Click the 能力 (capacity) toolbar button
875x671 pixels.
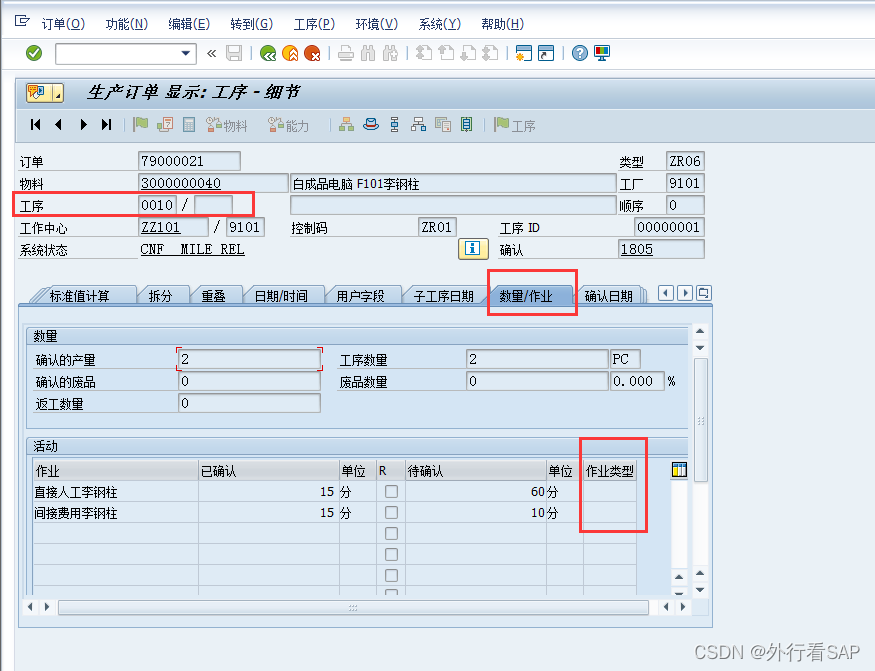[x=289, y=125]
